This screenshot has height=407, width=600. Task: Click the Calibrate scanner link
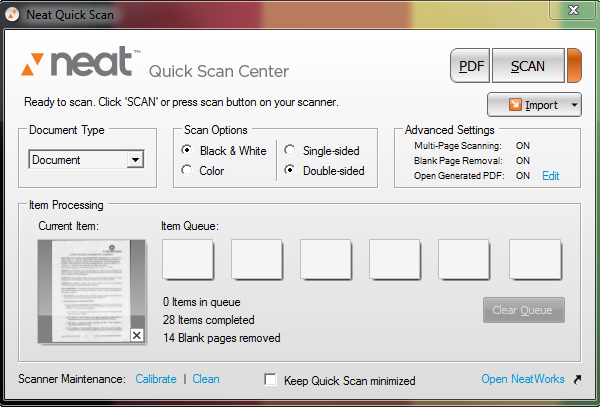click(156, 379)
